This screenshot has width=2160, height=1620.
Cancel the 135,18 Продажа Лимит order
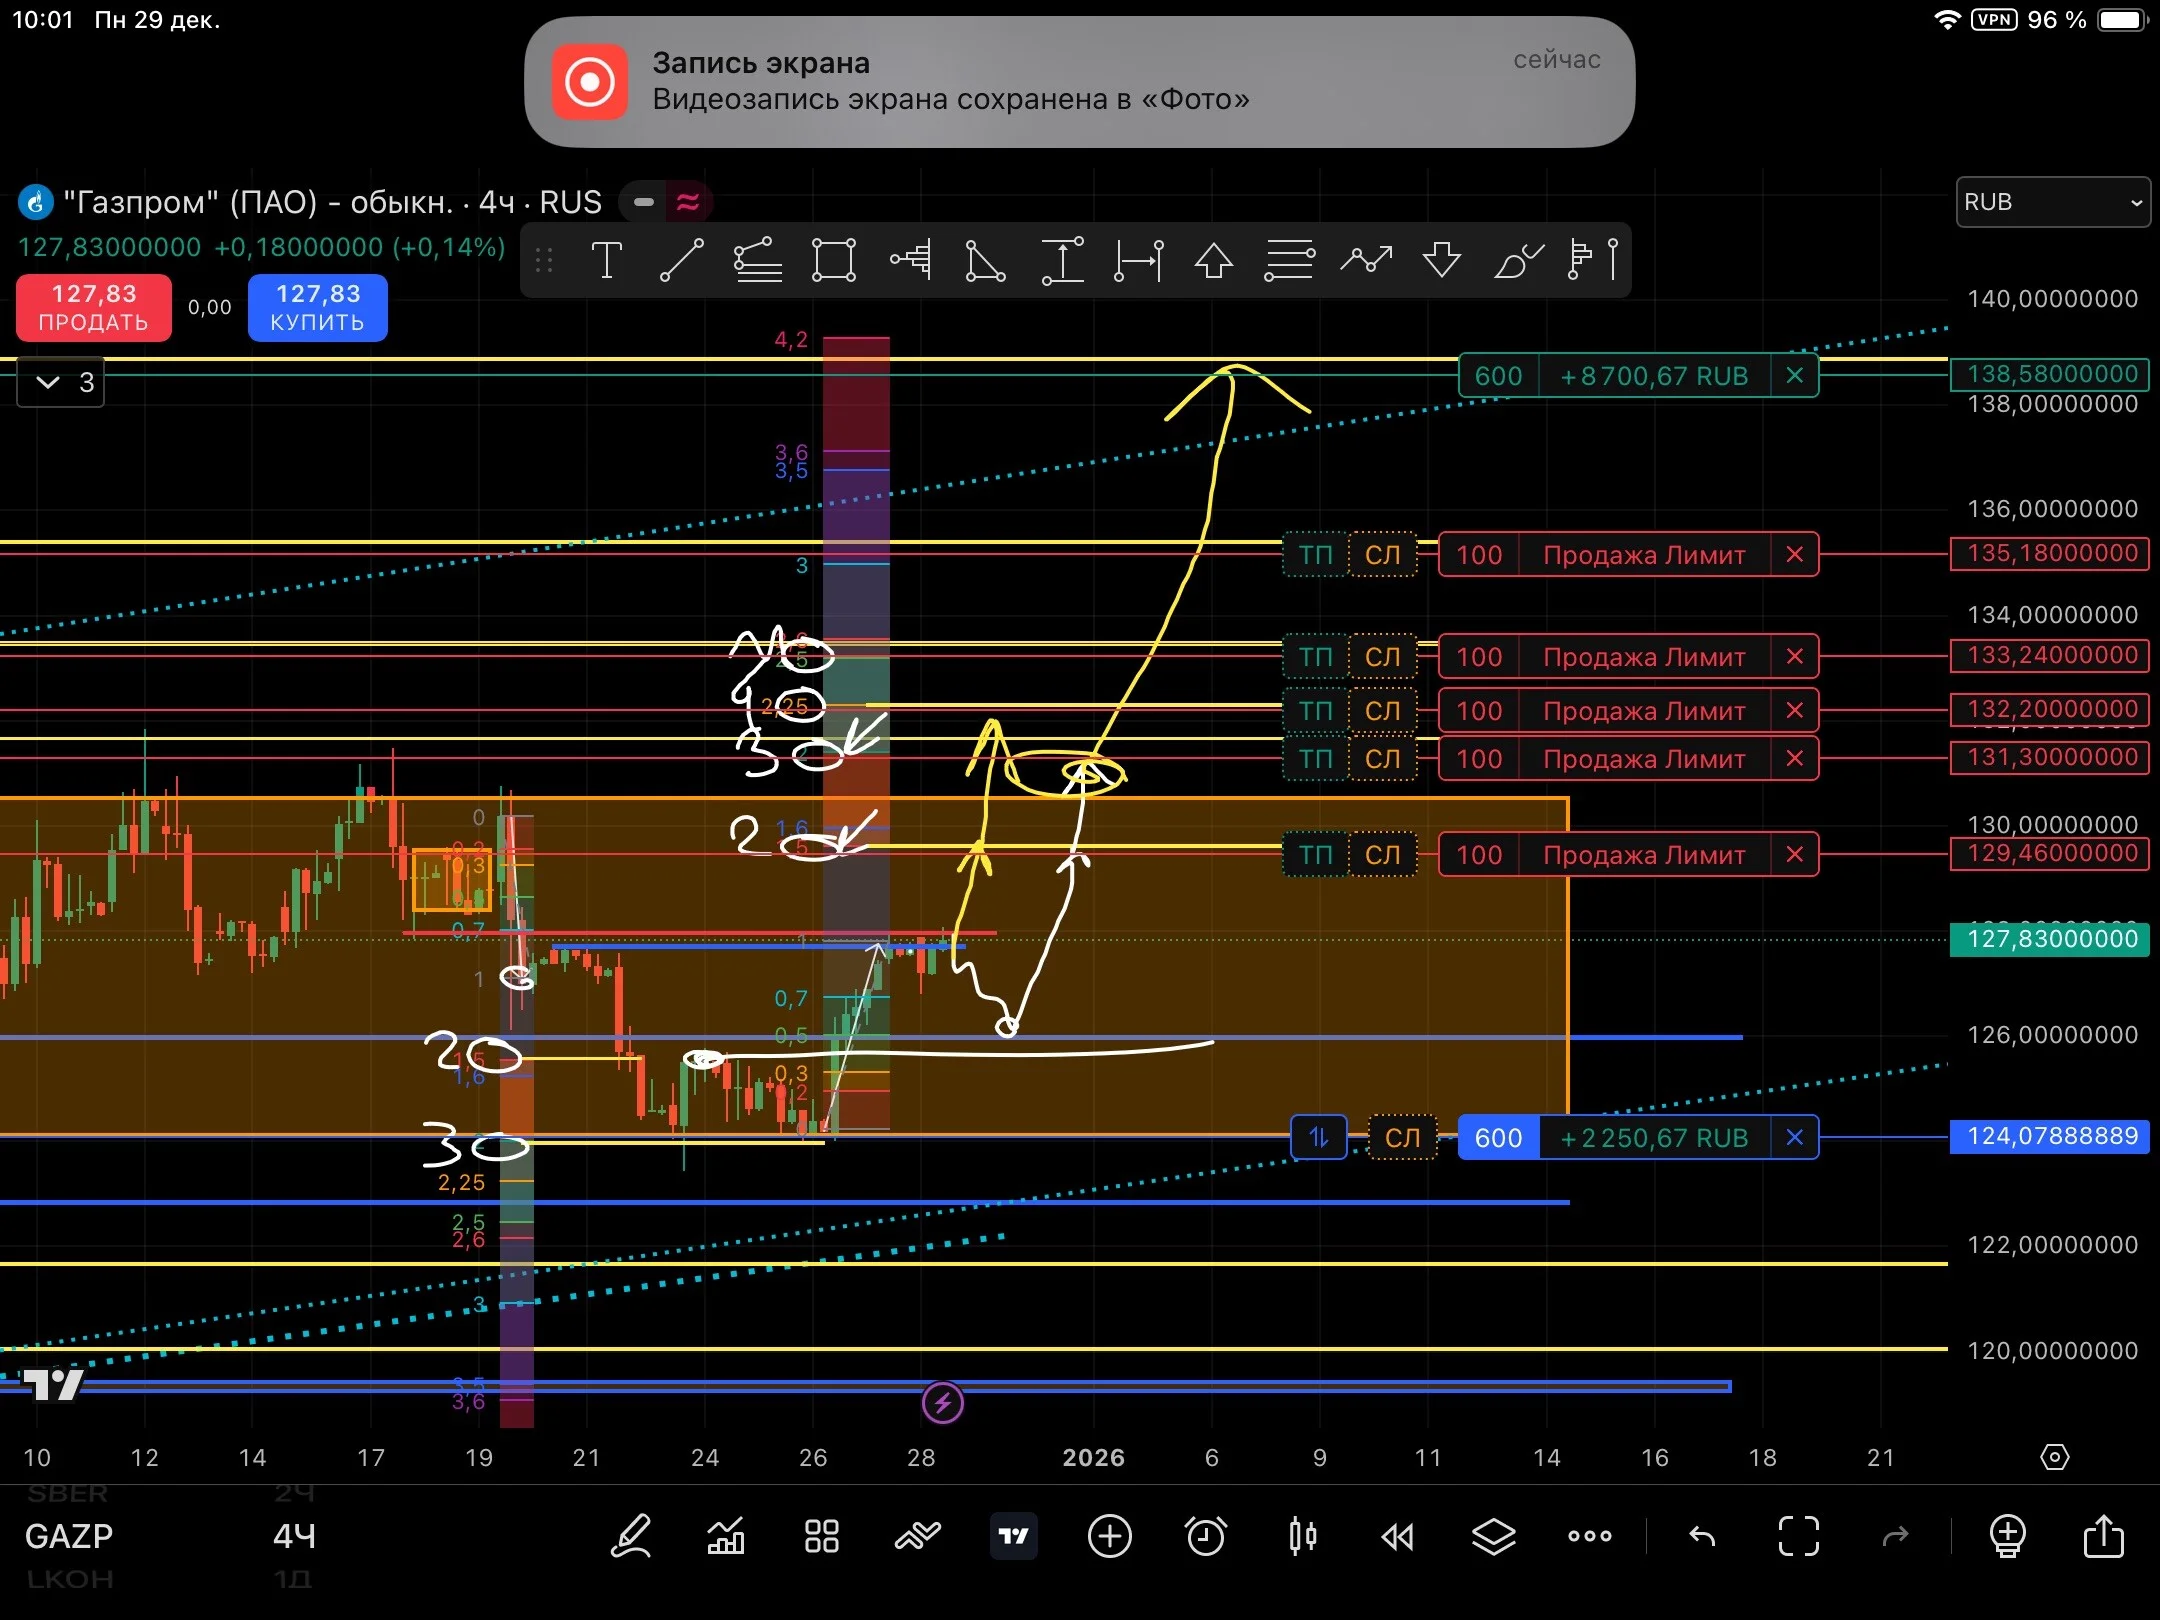click(1795, 554)
